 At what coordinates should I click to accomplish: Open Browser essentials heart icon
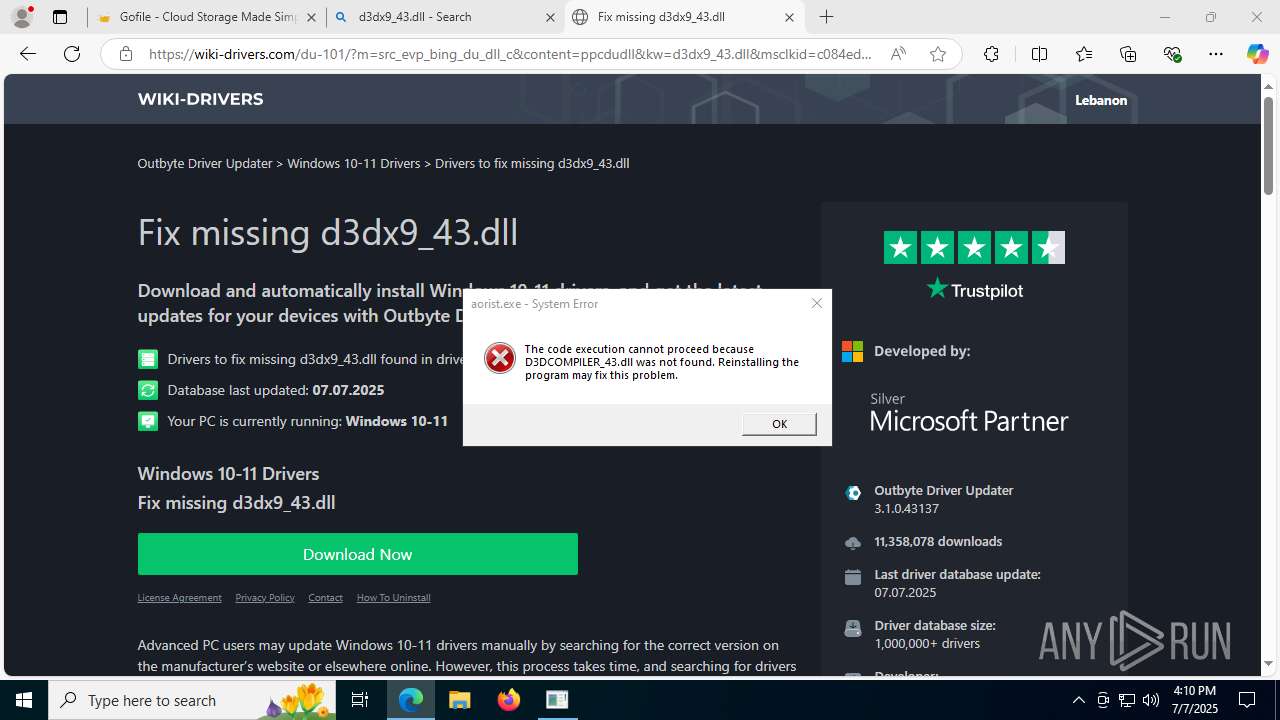point(1173,54)
